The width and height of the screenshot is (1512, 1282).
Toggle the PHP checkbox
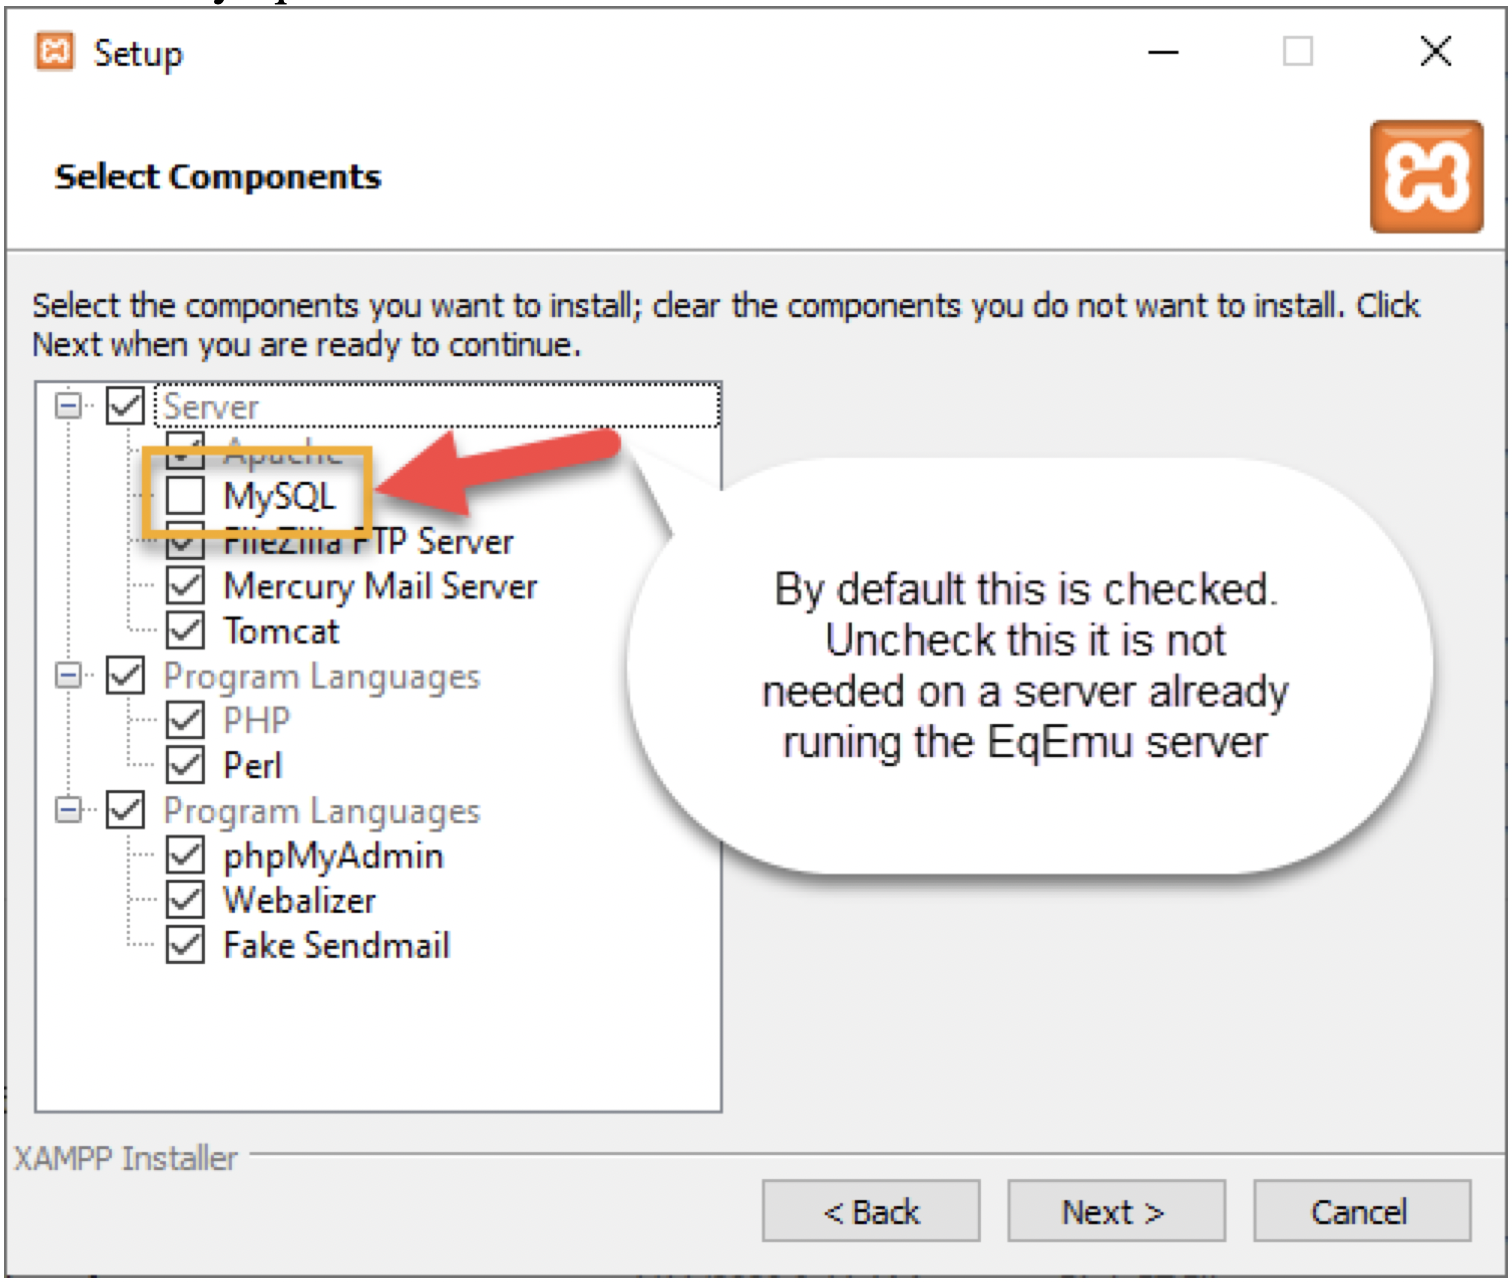coord(185,719)
